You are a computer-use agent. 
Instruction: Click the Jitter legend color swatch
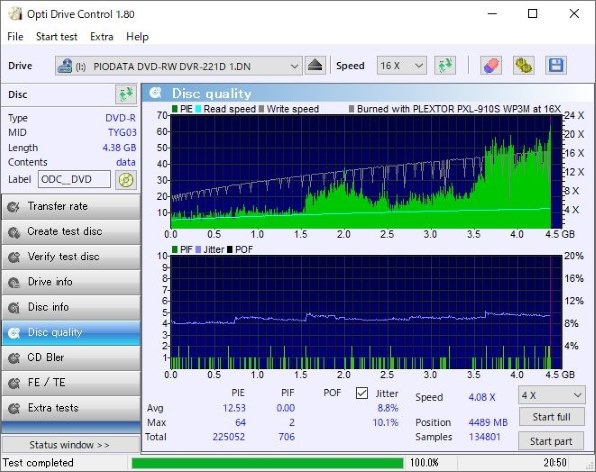point(198,250)
